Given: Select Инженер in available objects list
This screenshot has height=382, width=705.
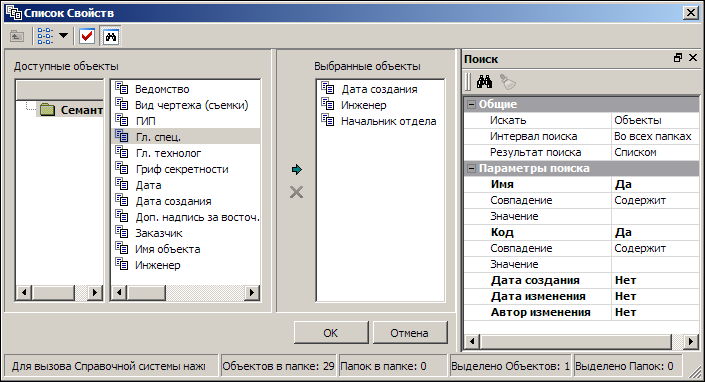Looking at the screenshot, I should (x=158, y=265).
